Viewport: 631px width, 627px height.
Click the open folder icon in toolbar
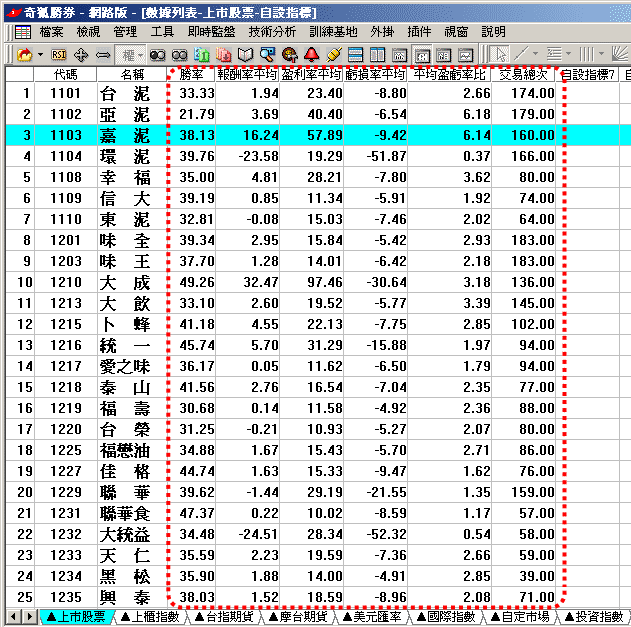pos(25,54)
